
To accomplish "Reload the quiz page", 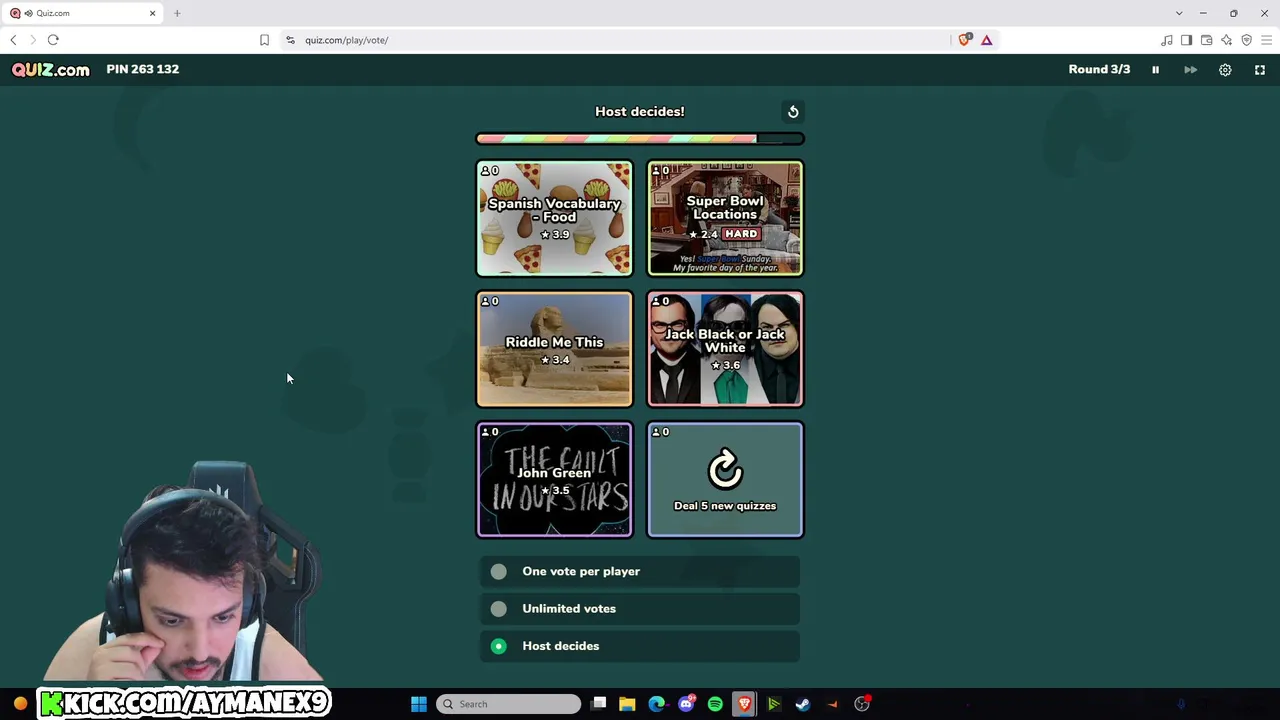I will click(x=53, y=40).
